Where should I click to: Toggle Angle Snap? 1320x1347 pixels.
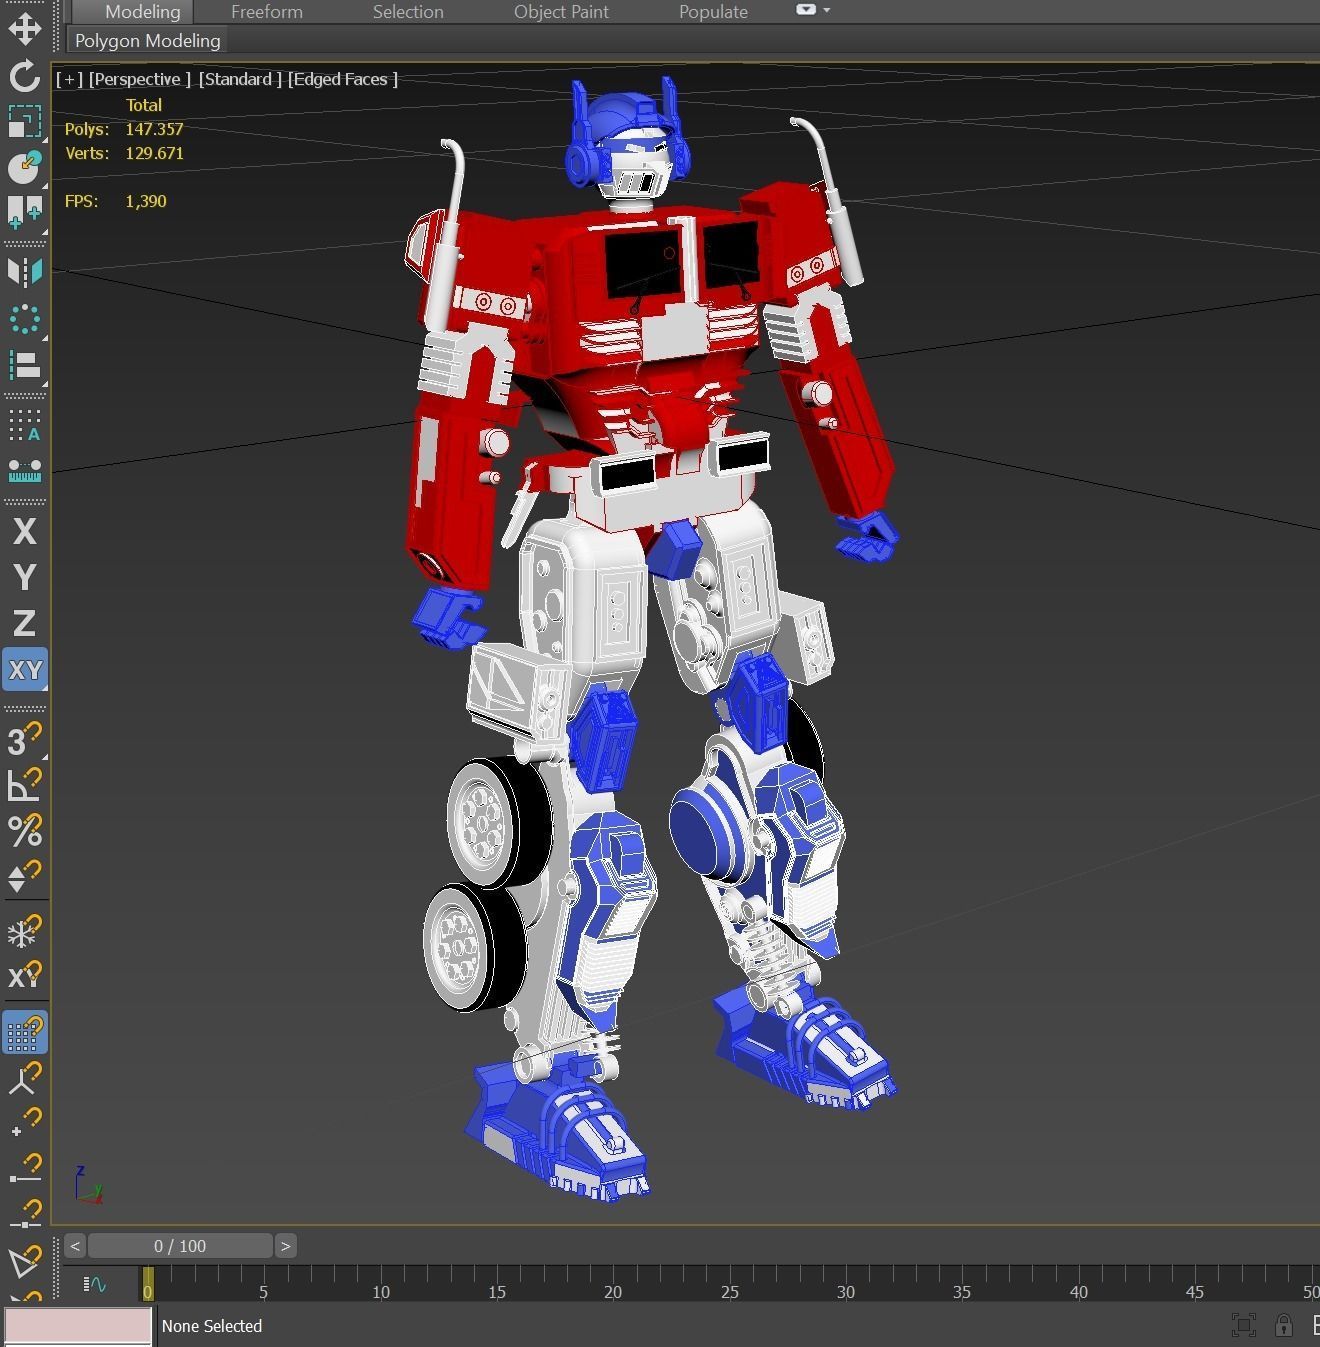click(24, 785)
